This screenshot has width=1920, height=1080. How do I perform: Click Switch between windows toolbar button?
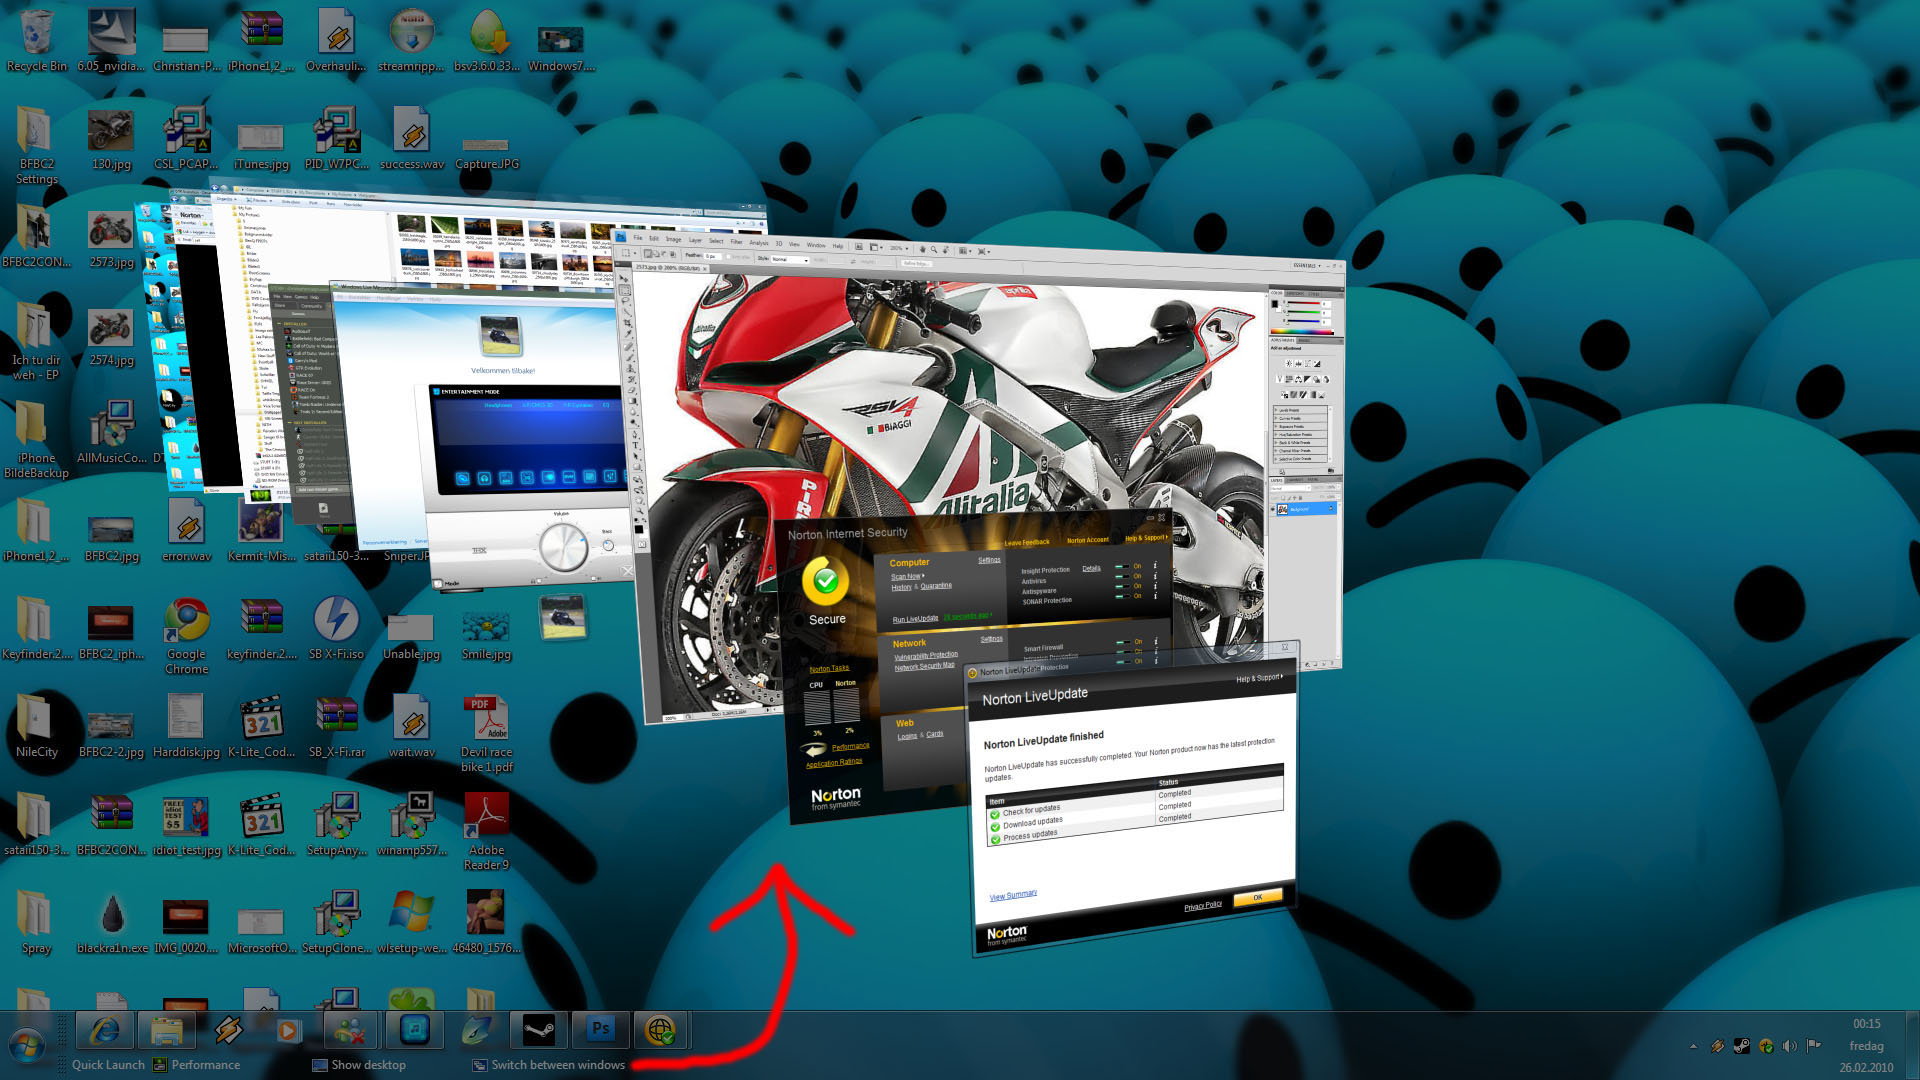(549, 1065)
